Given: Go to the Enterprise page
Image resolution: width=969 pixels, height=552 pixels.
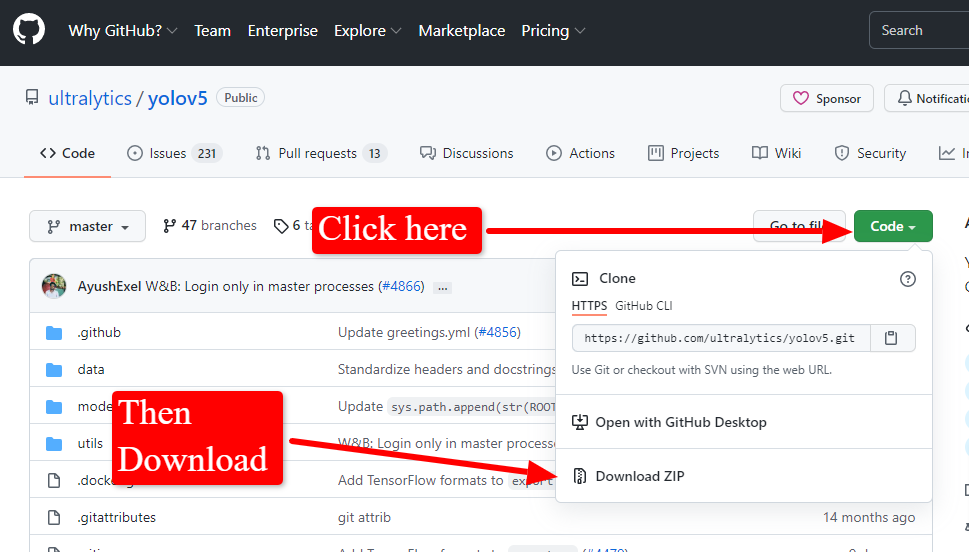Looking at the screenshot, I should (x=282, y=31).
